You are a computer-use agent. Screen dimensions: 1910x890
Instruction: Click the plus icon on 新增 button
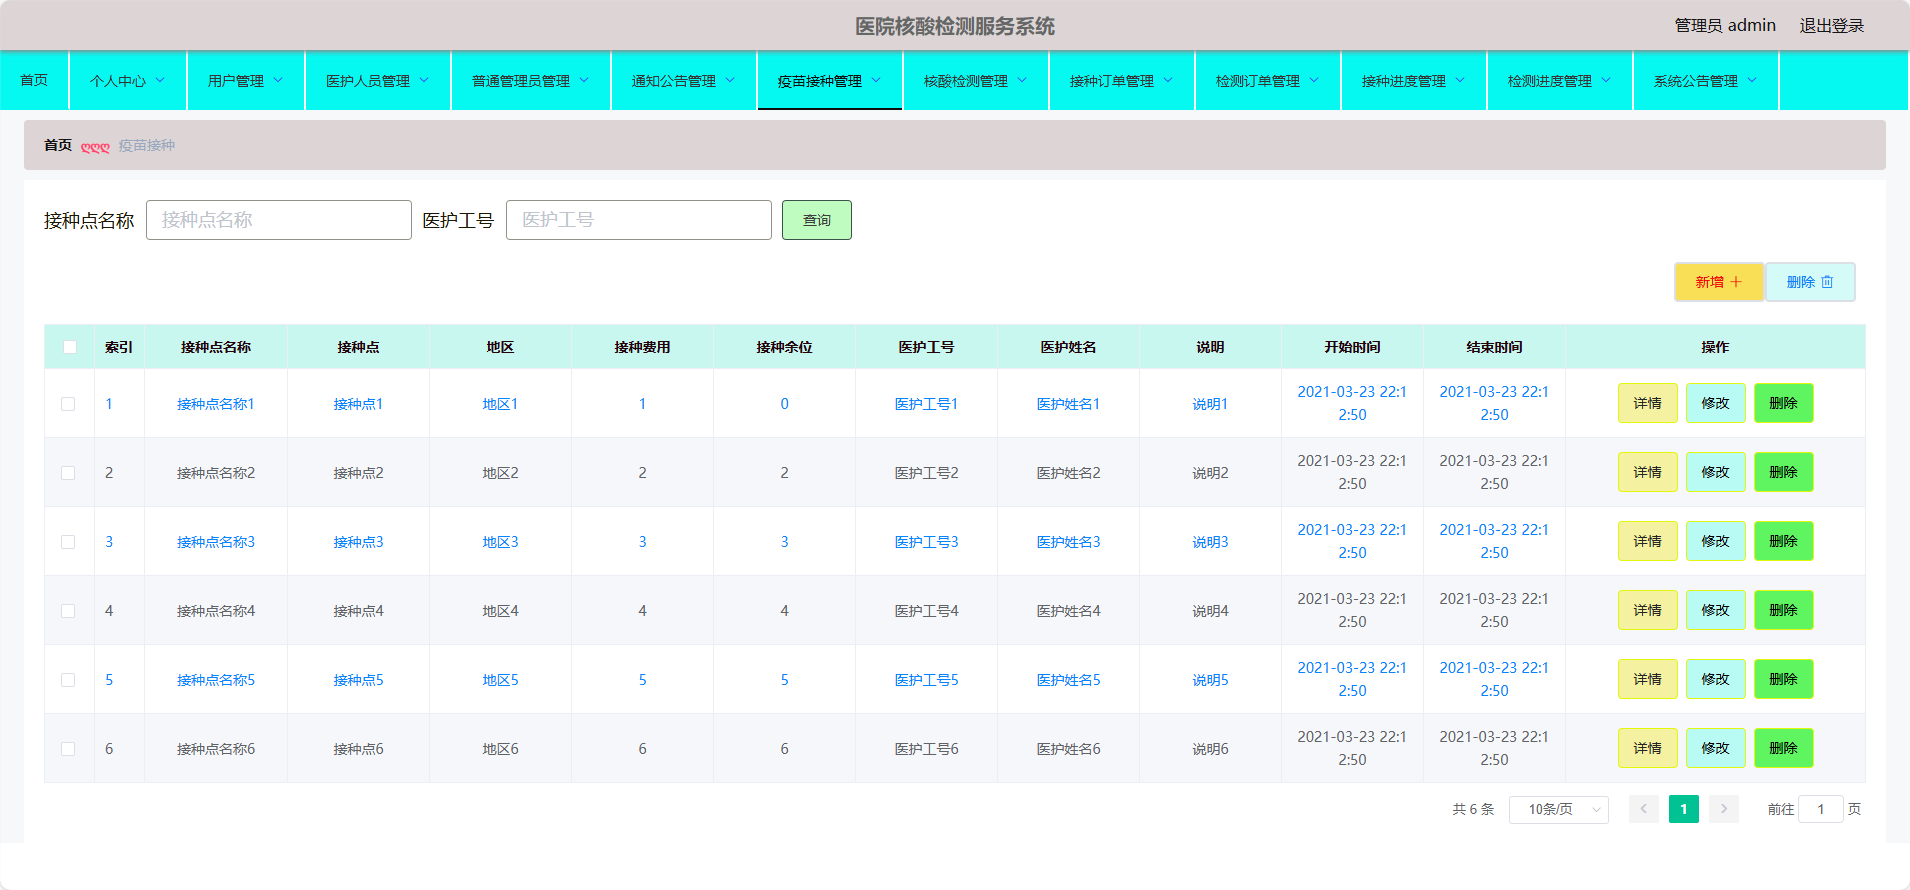point(1736,282)
